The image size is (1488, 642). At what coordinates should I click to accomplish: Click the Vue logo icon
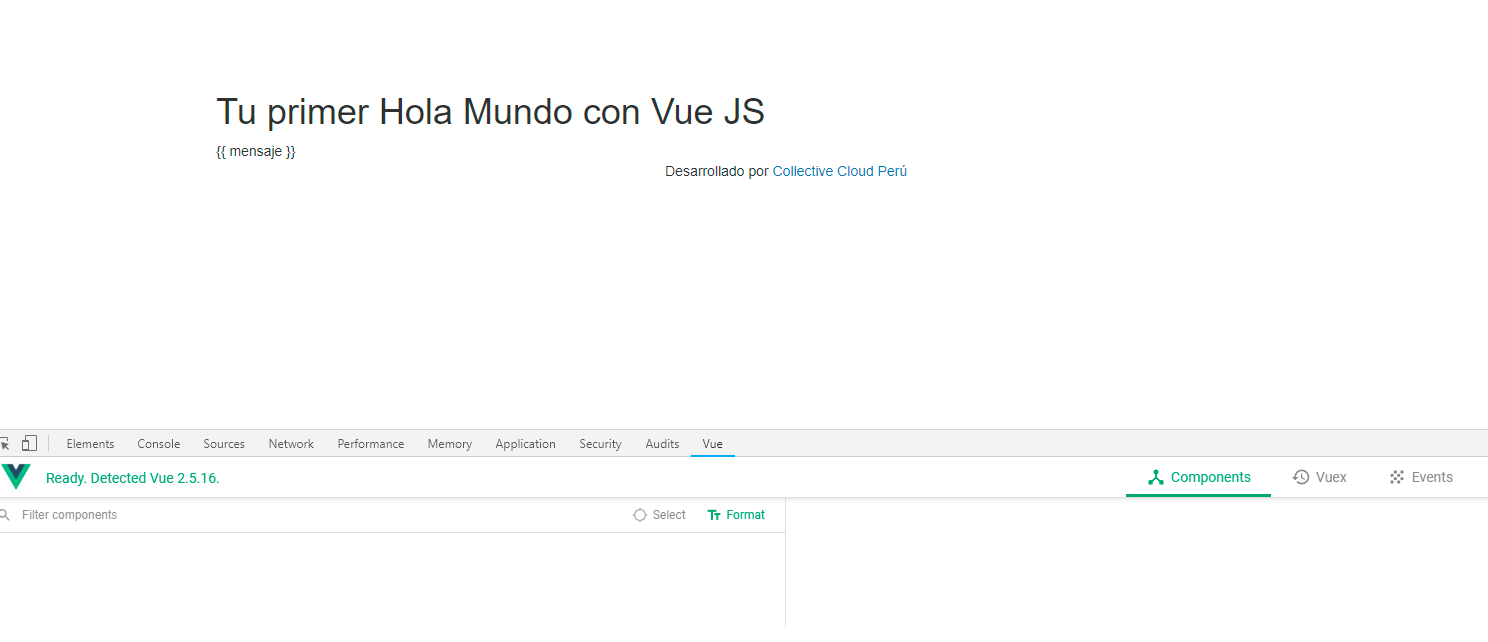[x=16, y=477]
